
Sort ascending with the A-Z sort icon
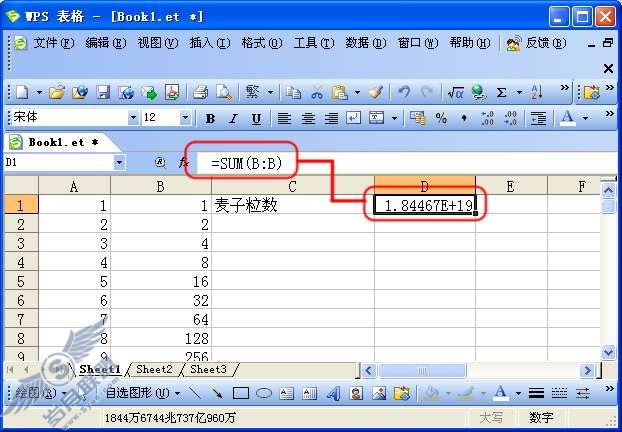[x=537, y=93]
